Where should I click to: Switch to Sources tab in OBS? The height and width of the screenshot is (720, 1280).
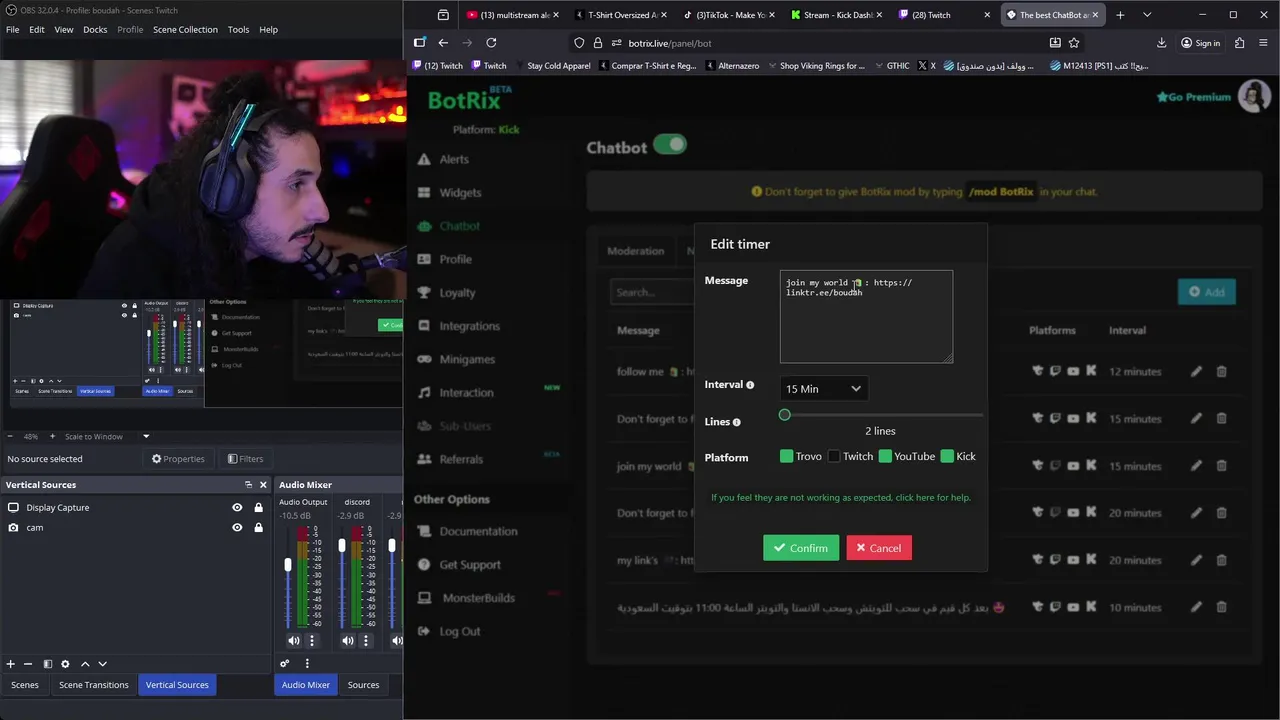(x=363, y=685)
